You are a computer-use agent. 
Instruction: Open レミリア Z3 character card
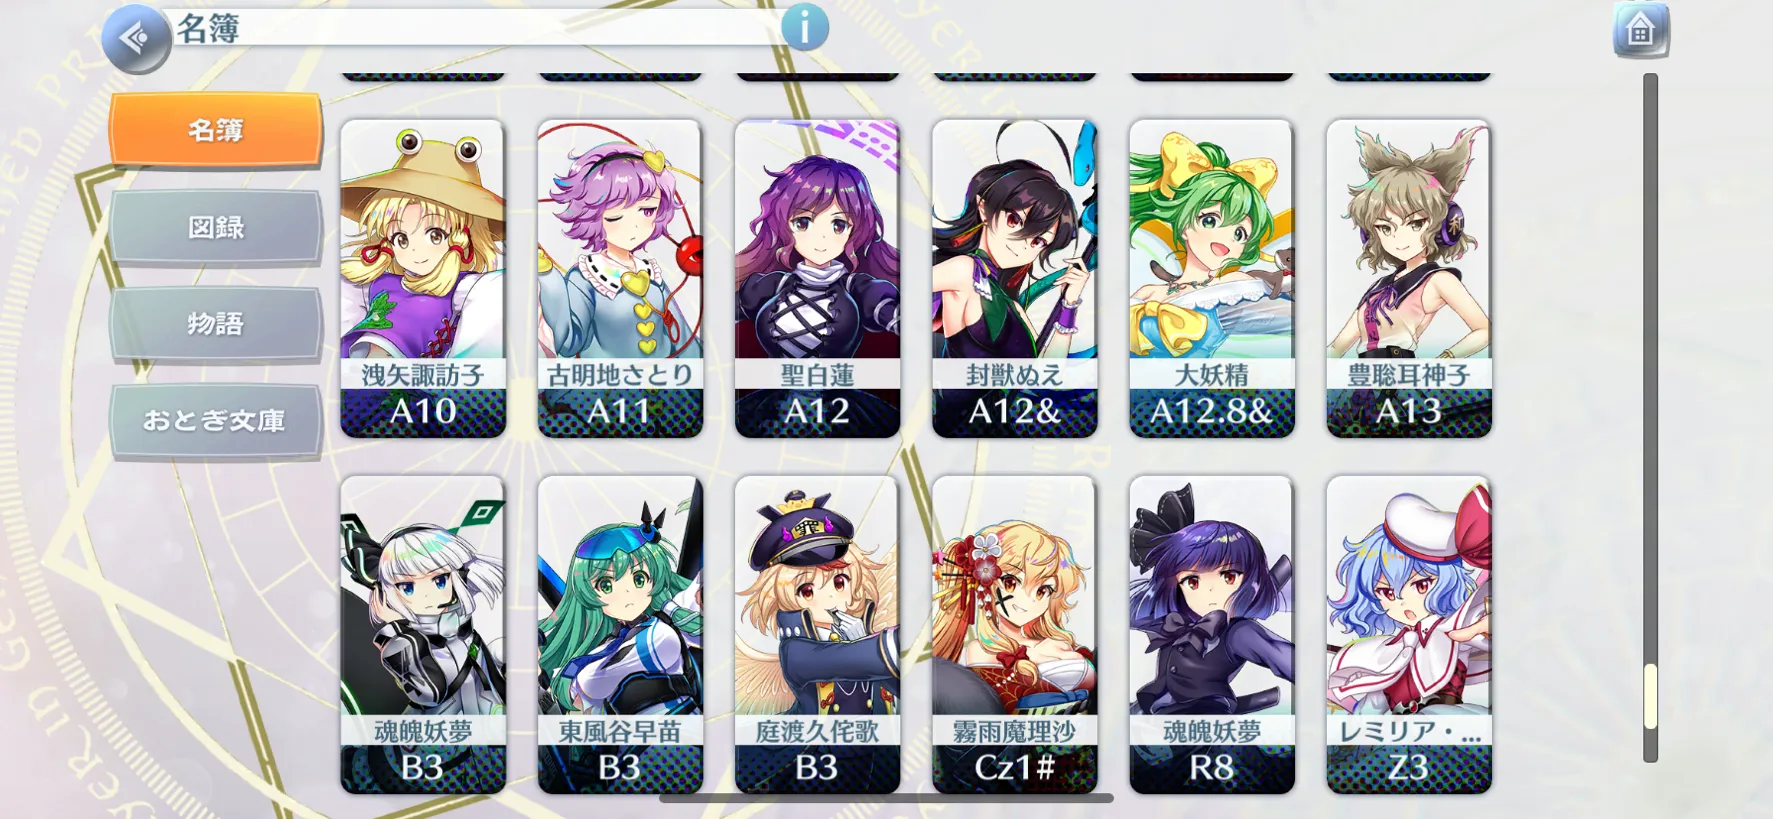(x=1409, y=635)
